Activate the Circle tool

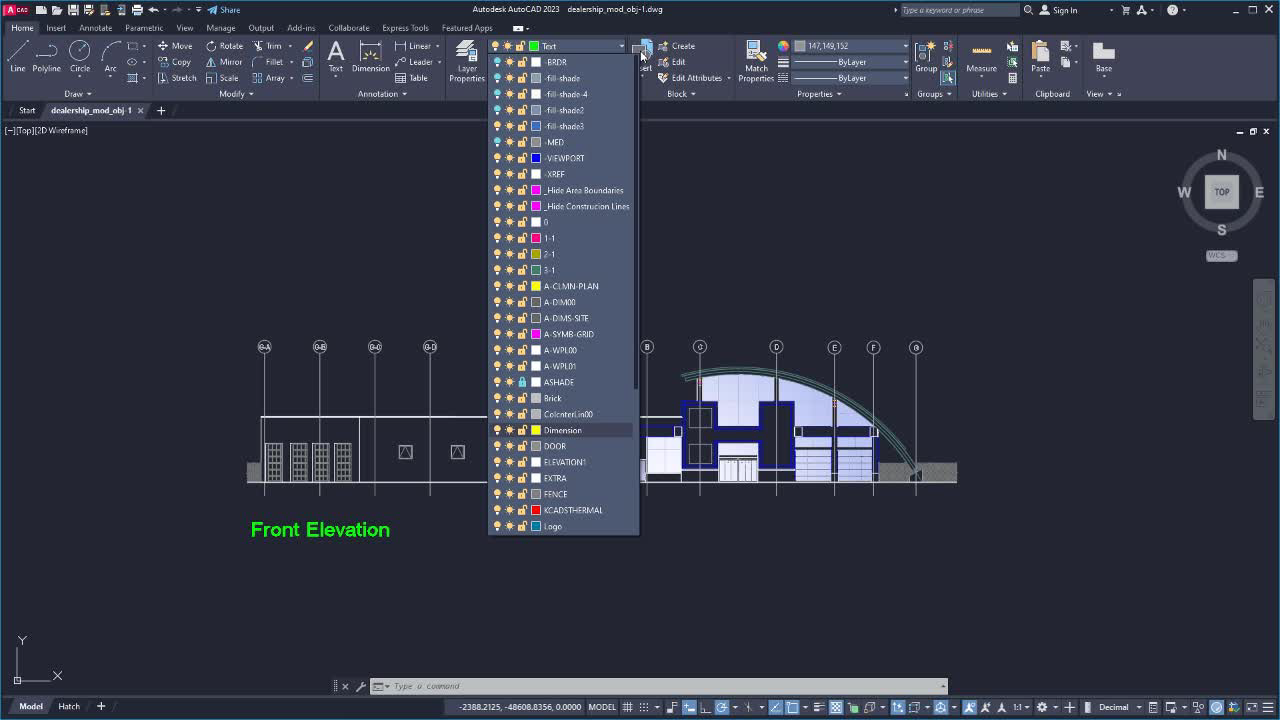(x=79, y=58)
